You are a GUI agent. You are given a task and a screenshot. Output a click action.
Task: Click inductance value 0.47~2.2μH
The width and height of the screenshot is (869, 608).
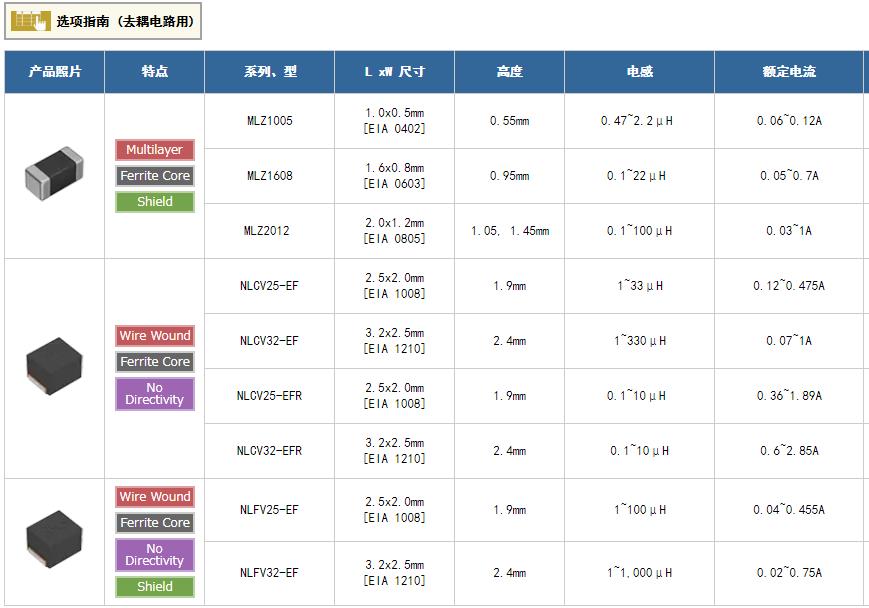[637, 121]
